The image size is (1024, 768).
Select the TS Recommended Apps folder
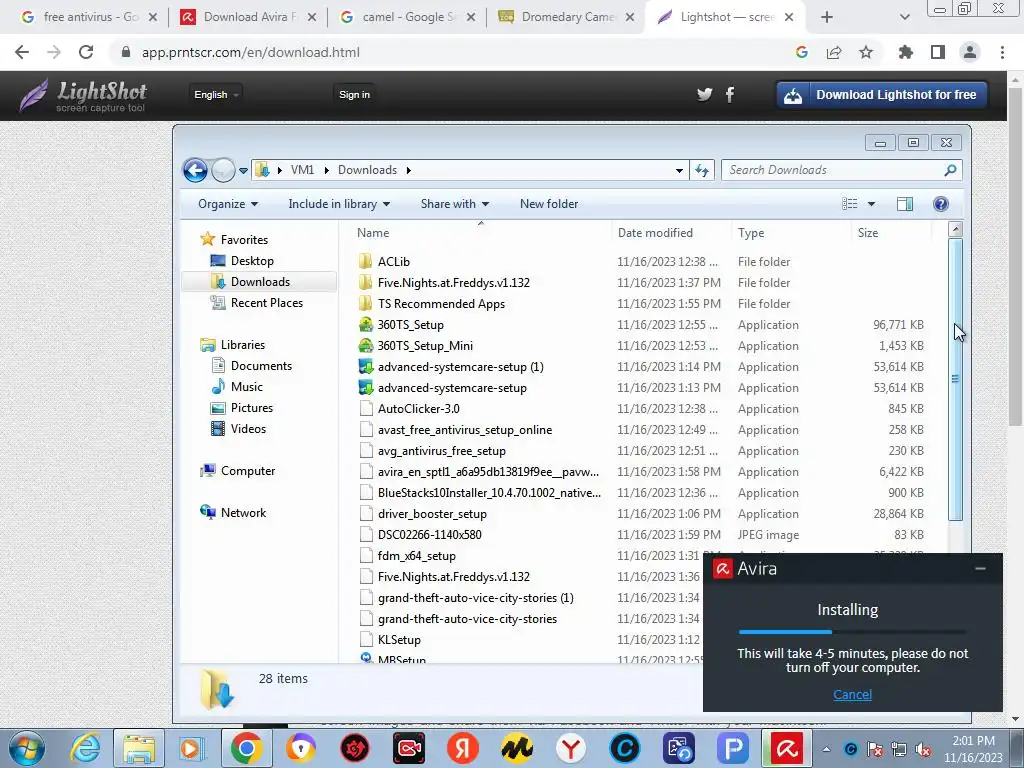[x=441, y=304]
